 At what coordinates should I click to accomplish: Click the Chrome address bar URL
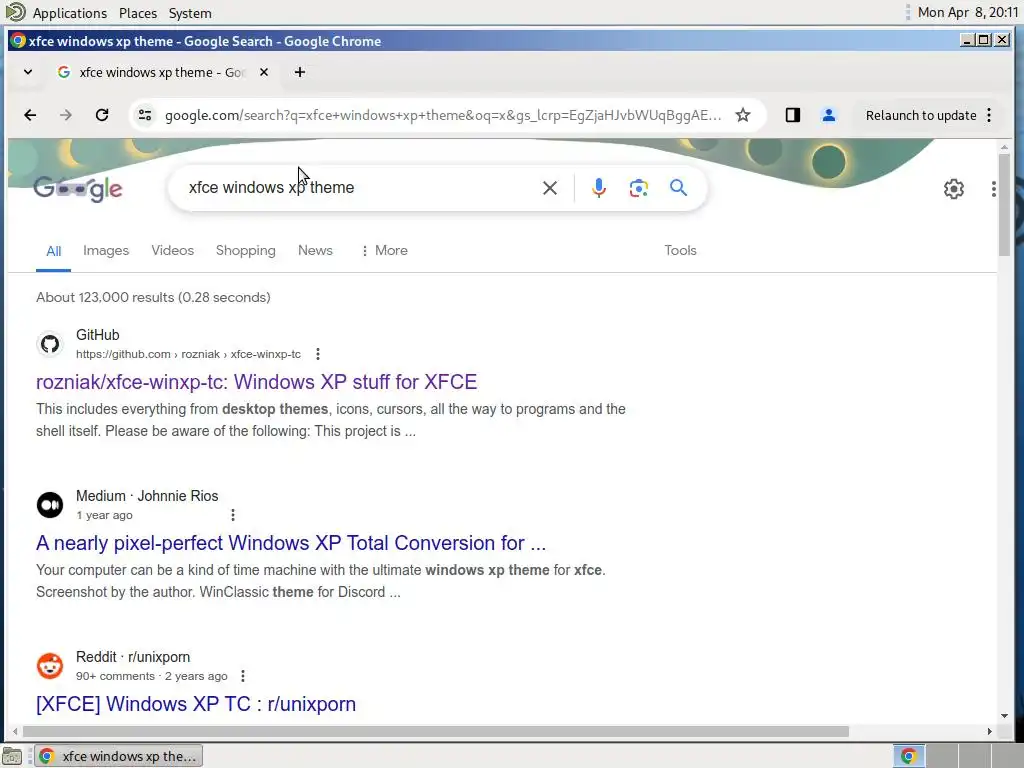click(x=443, y=116)
